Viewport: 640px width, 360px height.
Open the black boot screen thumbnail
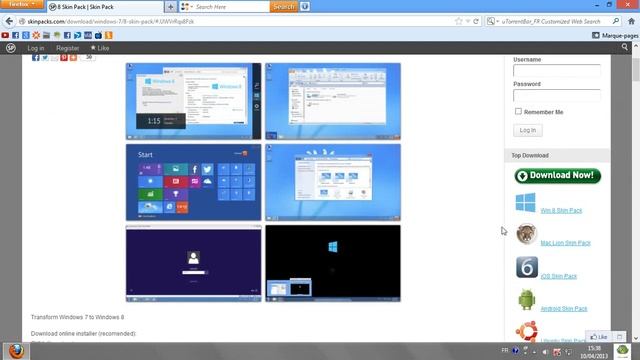(x=333, y=263)
